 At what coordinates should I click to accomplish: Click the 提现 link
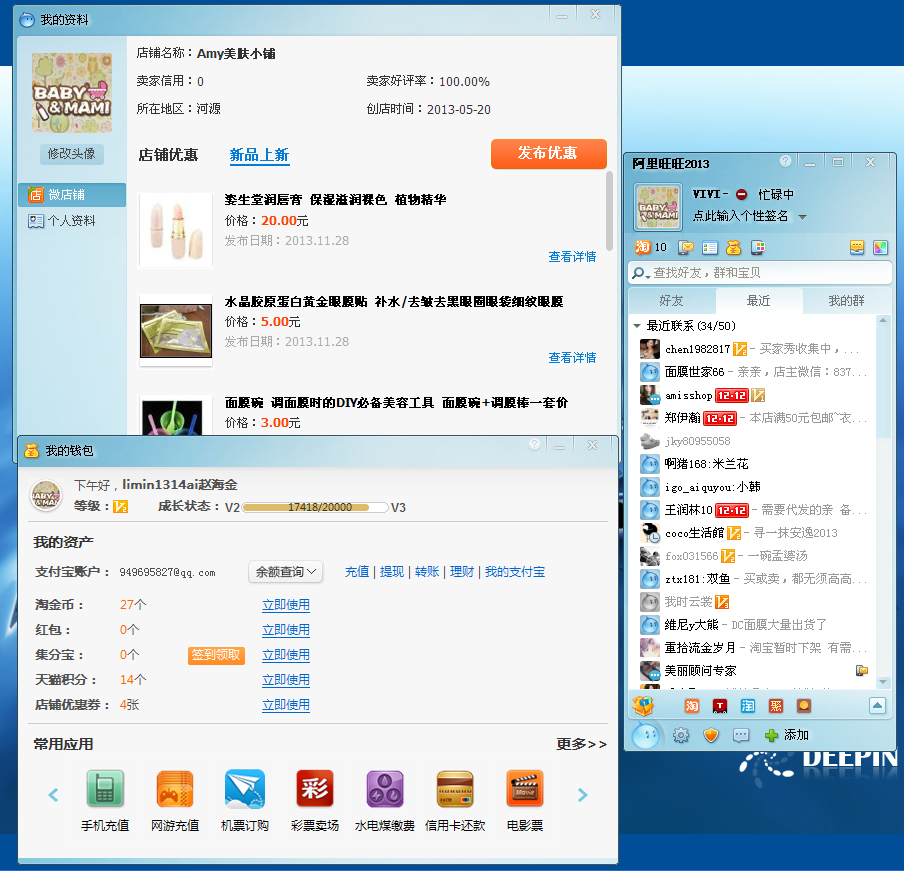(392, 572)
